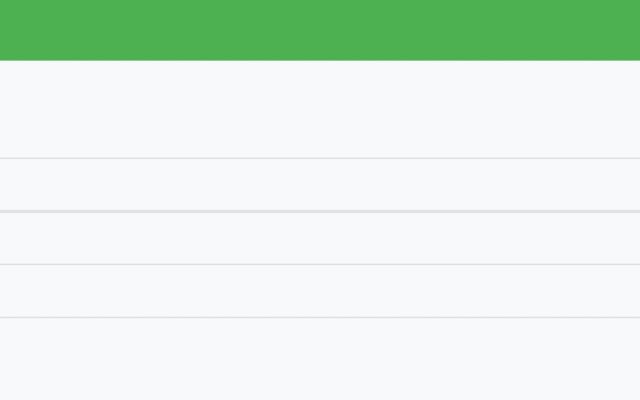Click the left end of the second narrow row
640x400 pixels.
(20, 238)
